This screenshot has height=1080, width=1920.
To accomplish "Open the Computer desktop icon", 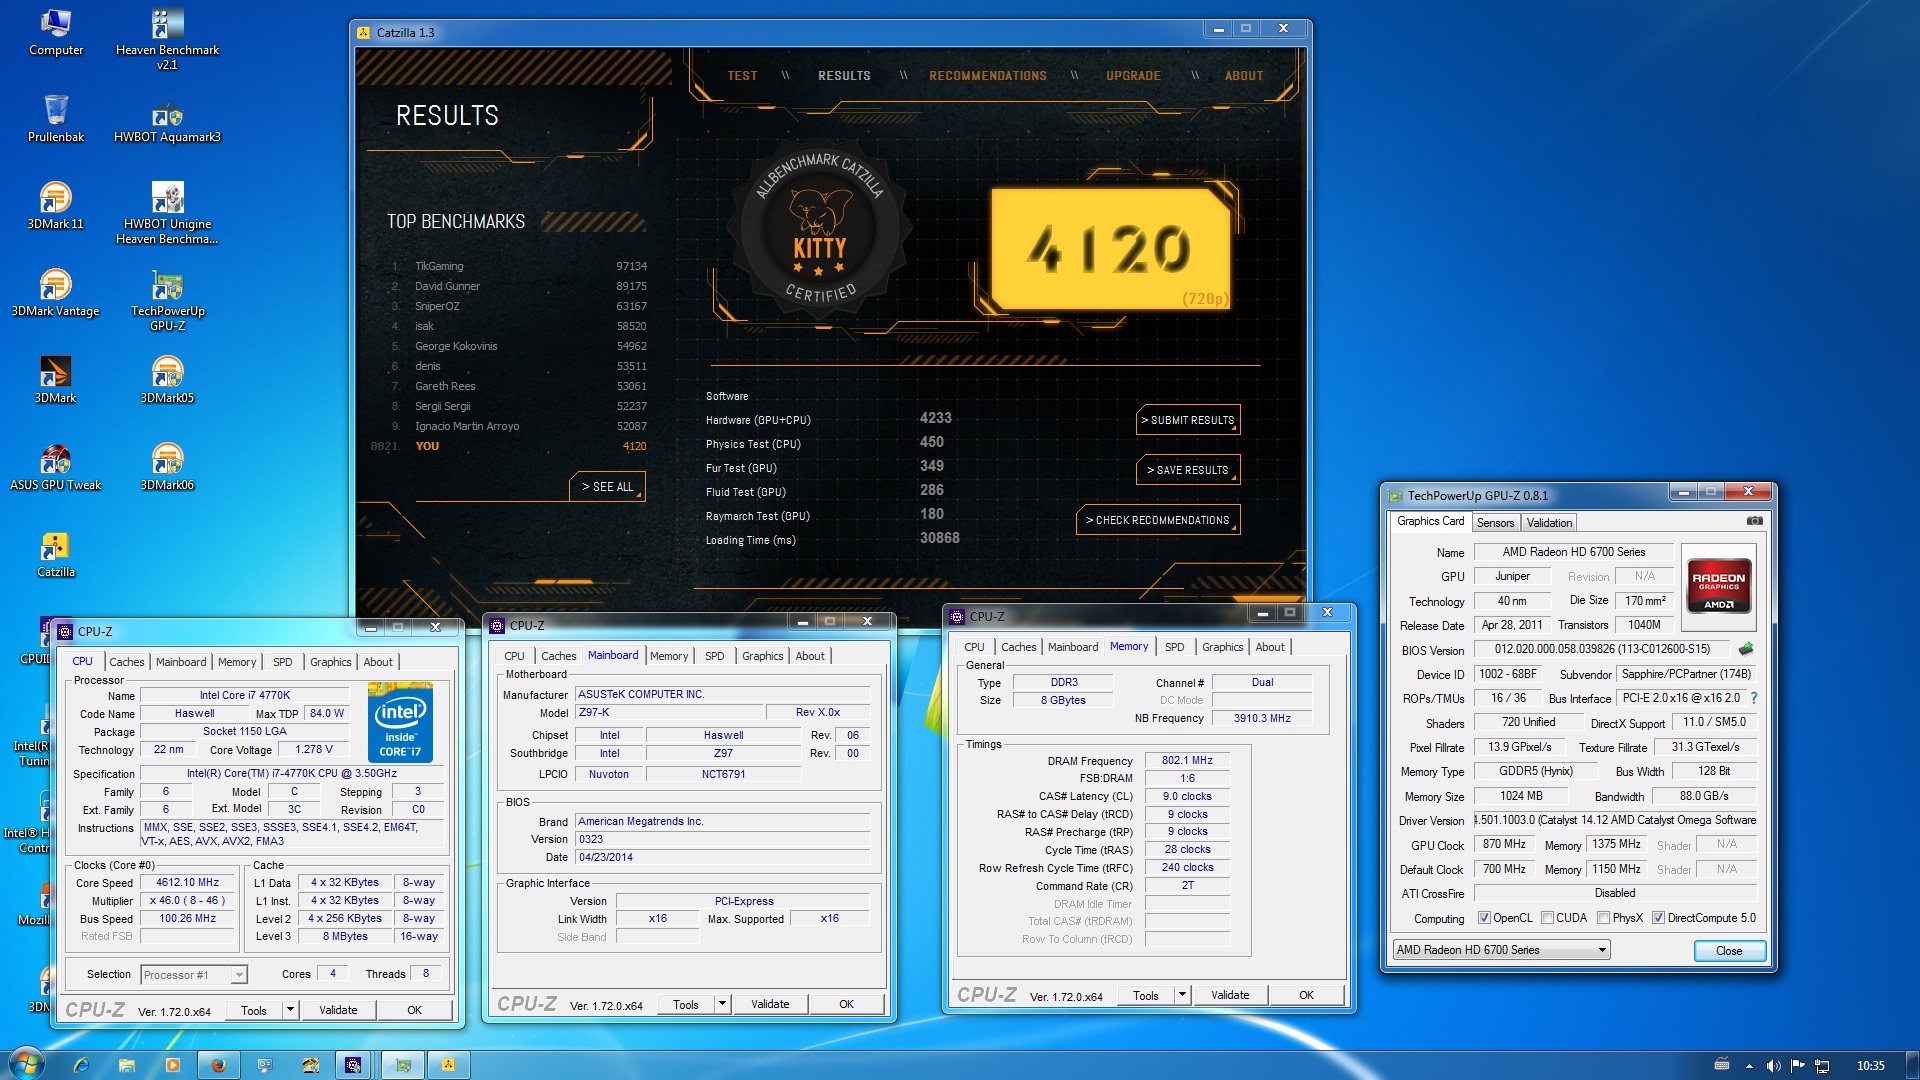I will 56,33.
